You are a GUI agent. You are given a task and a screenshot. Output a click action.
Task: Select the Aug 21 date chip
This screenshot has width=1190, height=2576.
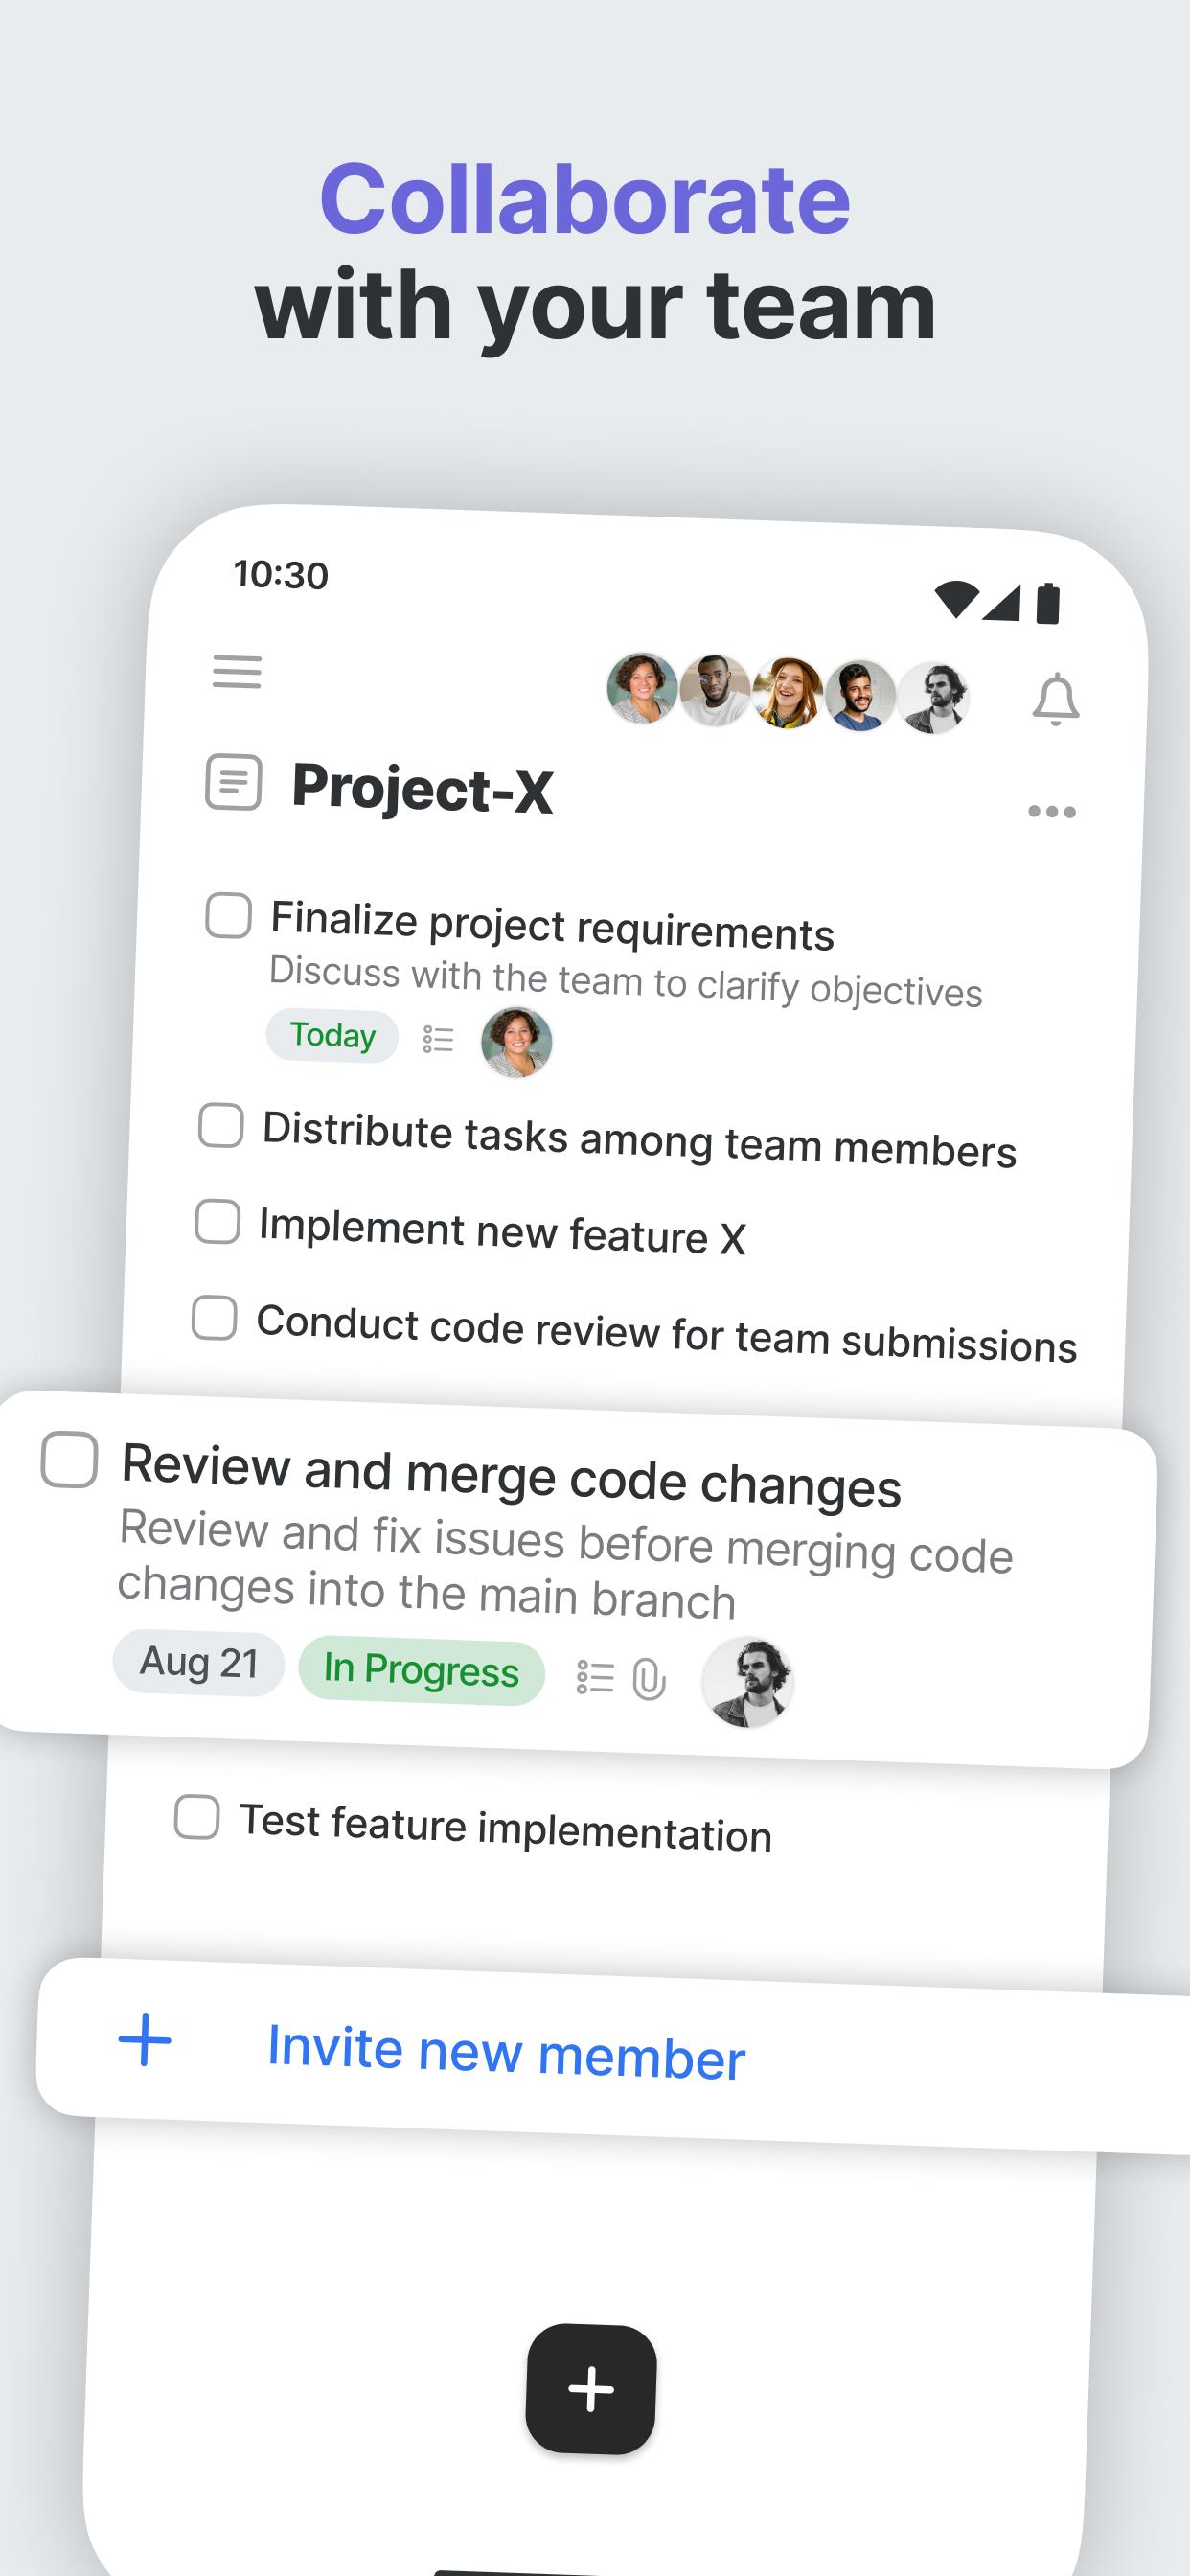199,1663
